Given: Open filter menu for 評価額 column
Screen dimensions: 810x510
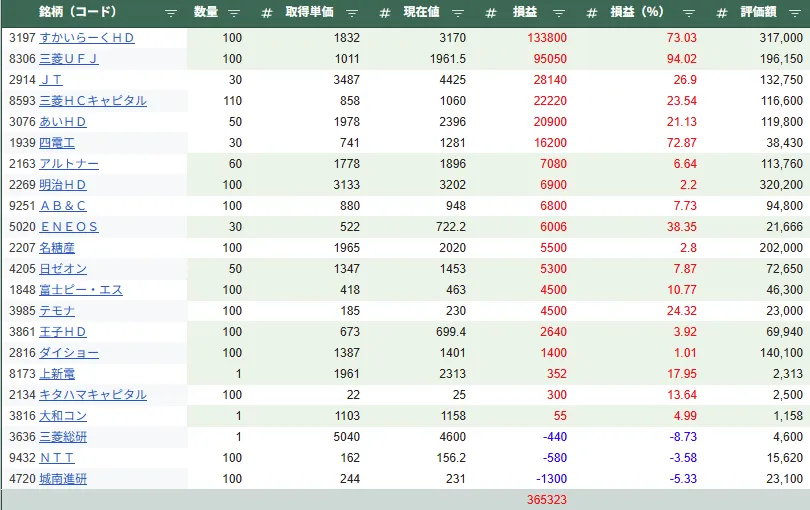Looking at the screenshot, I should (796, 13).
